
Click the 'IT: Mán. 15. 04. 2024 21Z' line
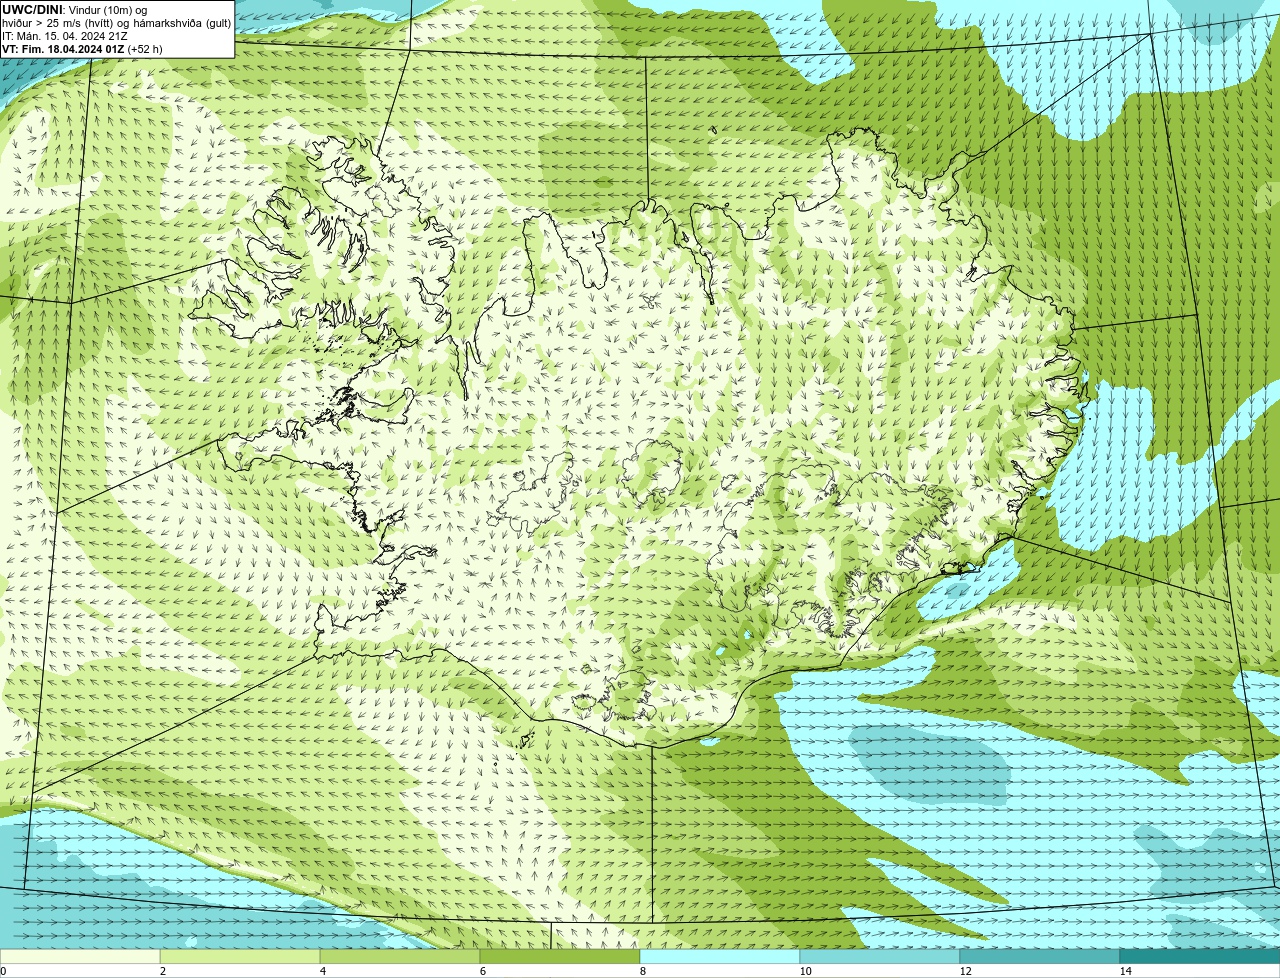click(64, 36)
